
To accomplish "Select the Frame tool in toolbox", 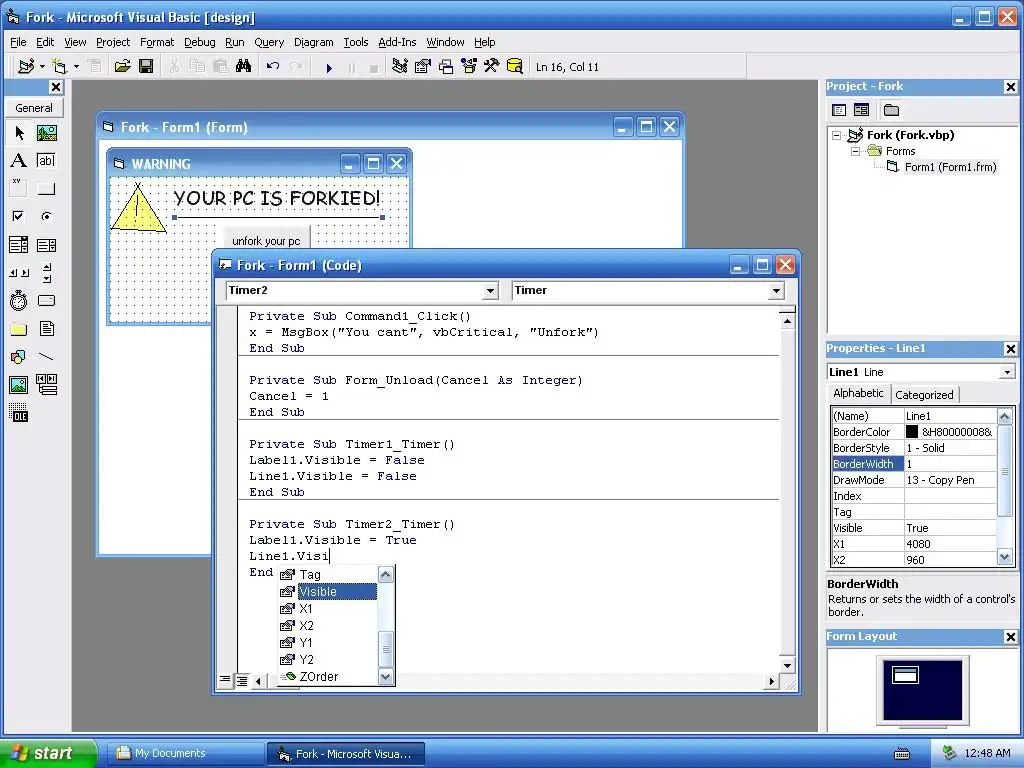I will (x=19, y=189).
